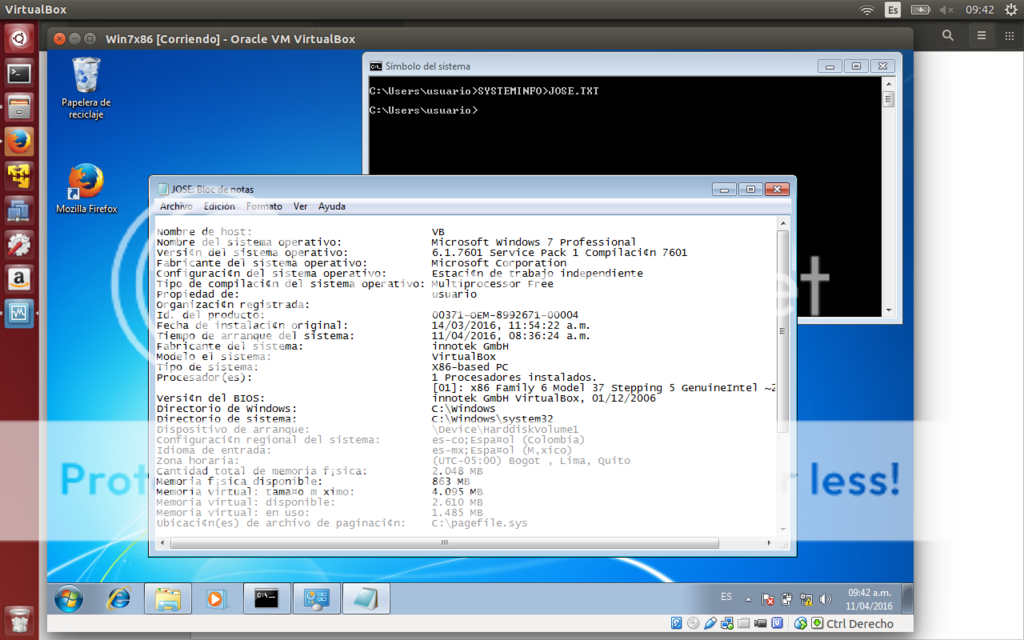Click Notepad vertical scrollbar up arrow
Image resolution: width=1024 pixels, height=640 pixels.
click(783, 224)
